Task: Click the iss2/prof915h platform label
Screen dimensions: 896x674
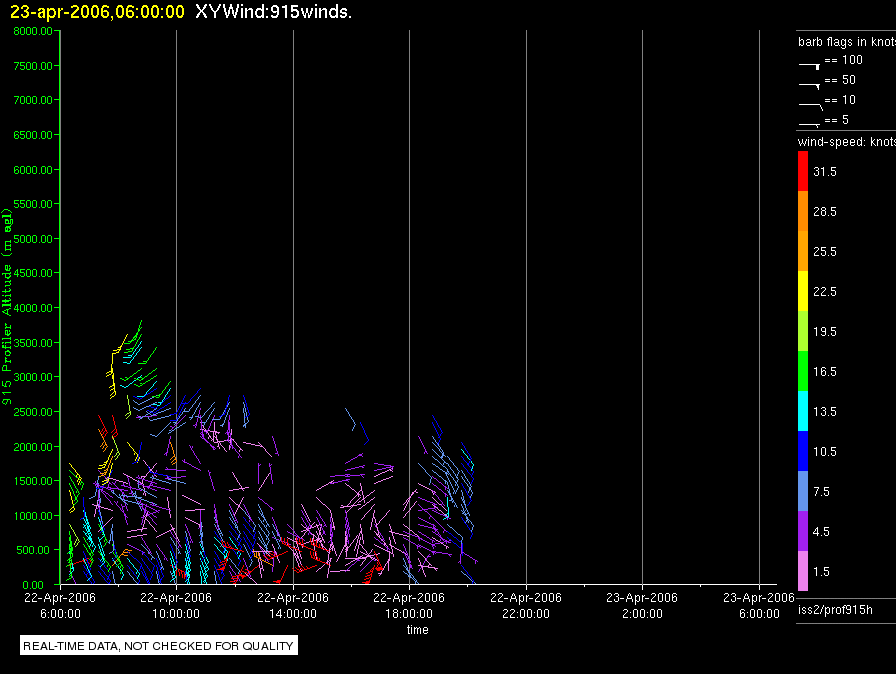Action: pyautogui.click(x=834, y=609)
